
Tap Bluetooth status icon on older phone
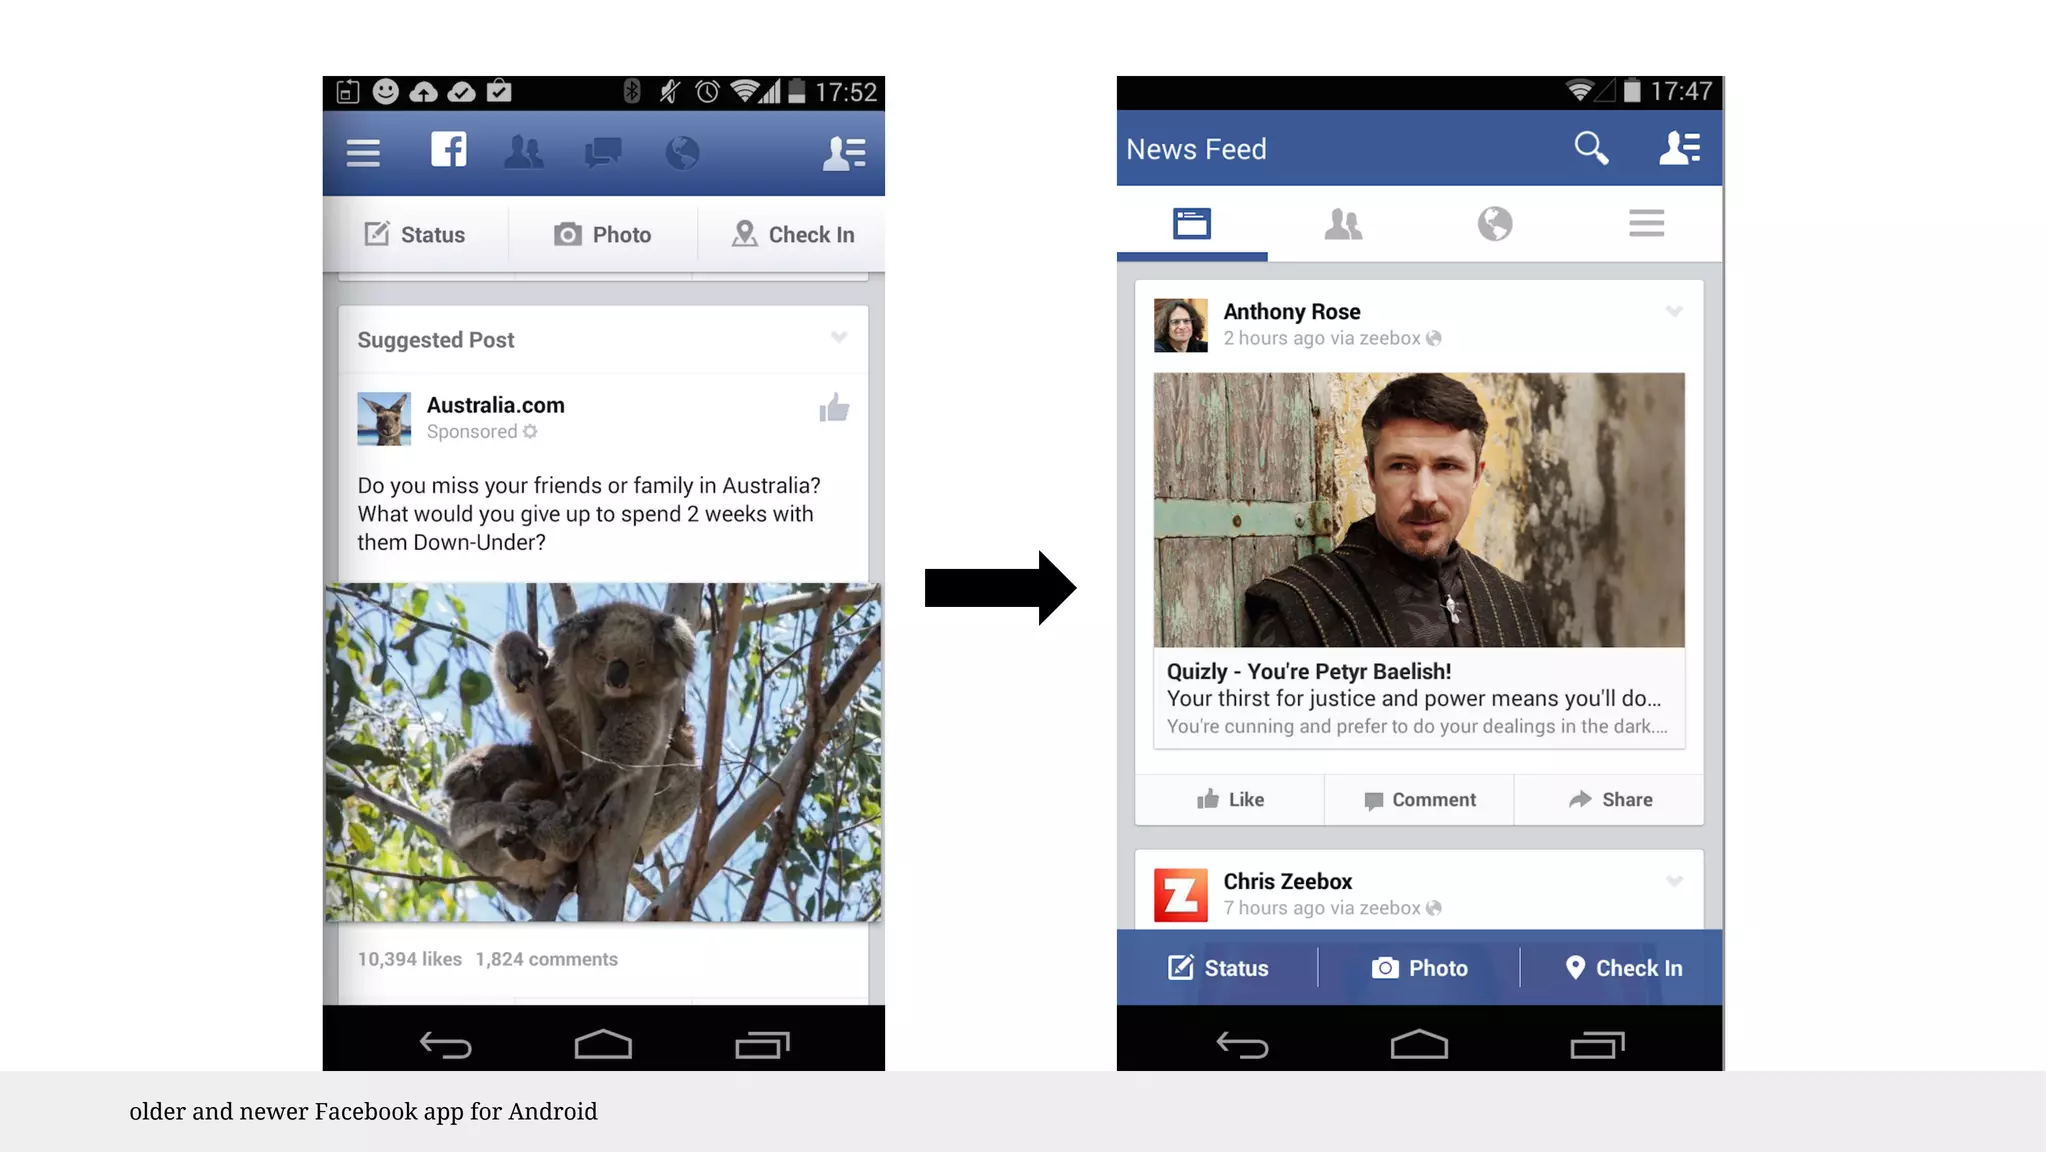[632, 92]
